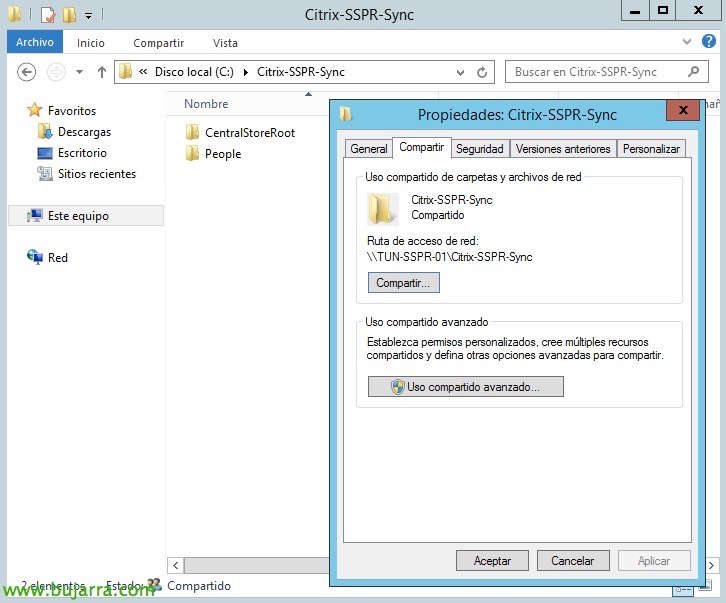Open Explorer help with the question mark icon
726x603 pixels.
(x=708, y=41)
